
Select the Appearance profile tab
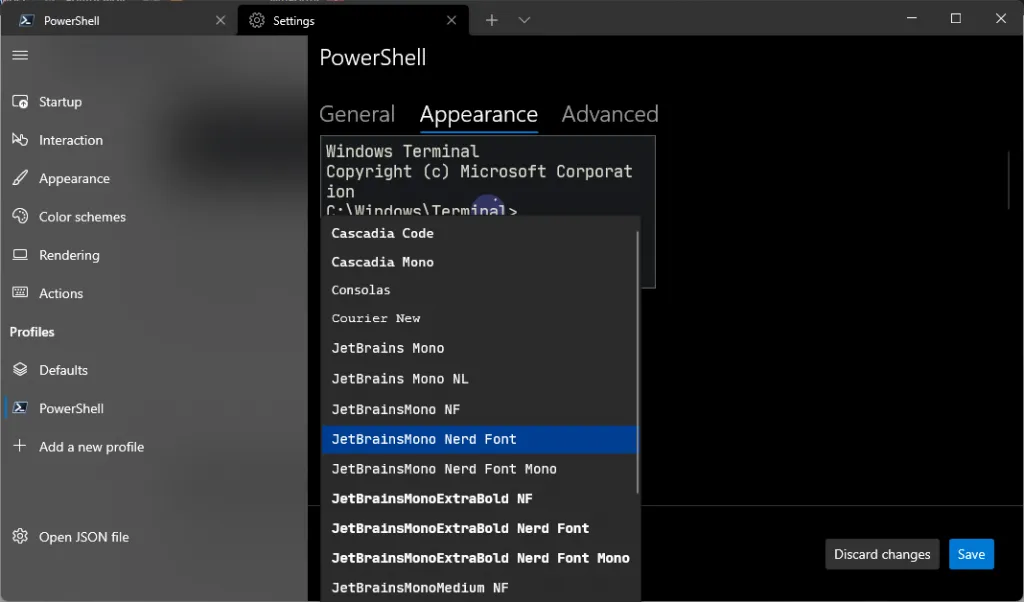point(479,114)
